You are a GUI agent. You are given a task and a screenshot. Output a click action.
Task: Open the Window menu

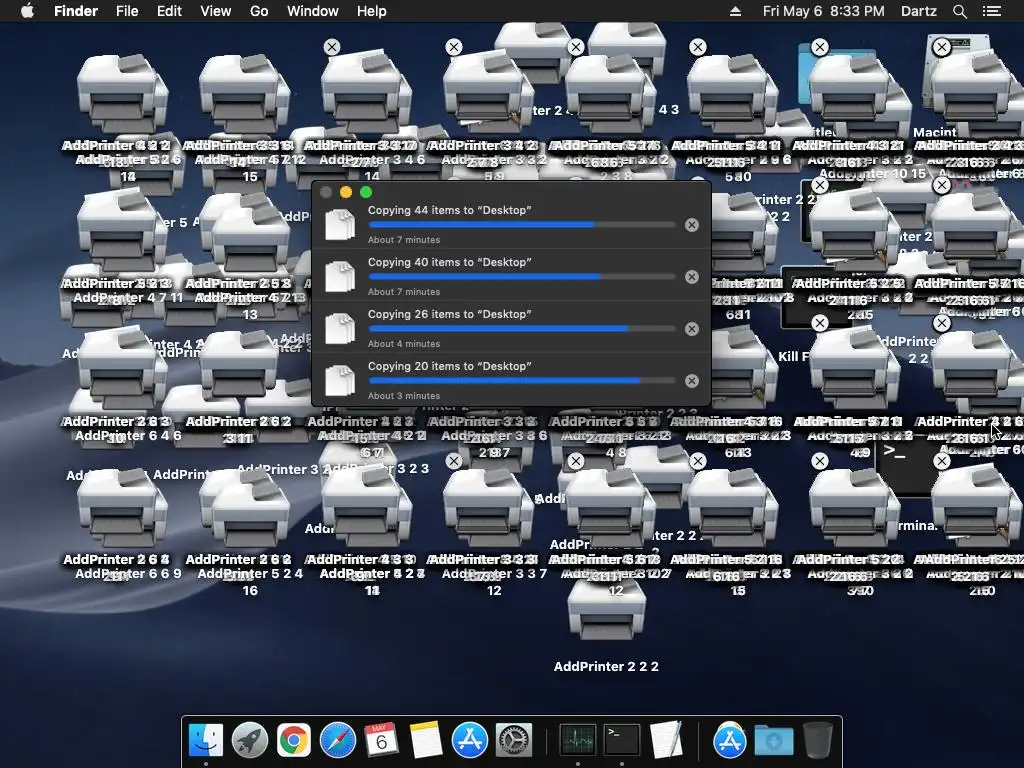pos(313,11)
